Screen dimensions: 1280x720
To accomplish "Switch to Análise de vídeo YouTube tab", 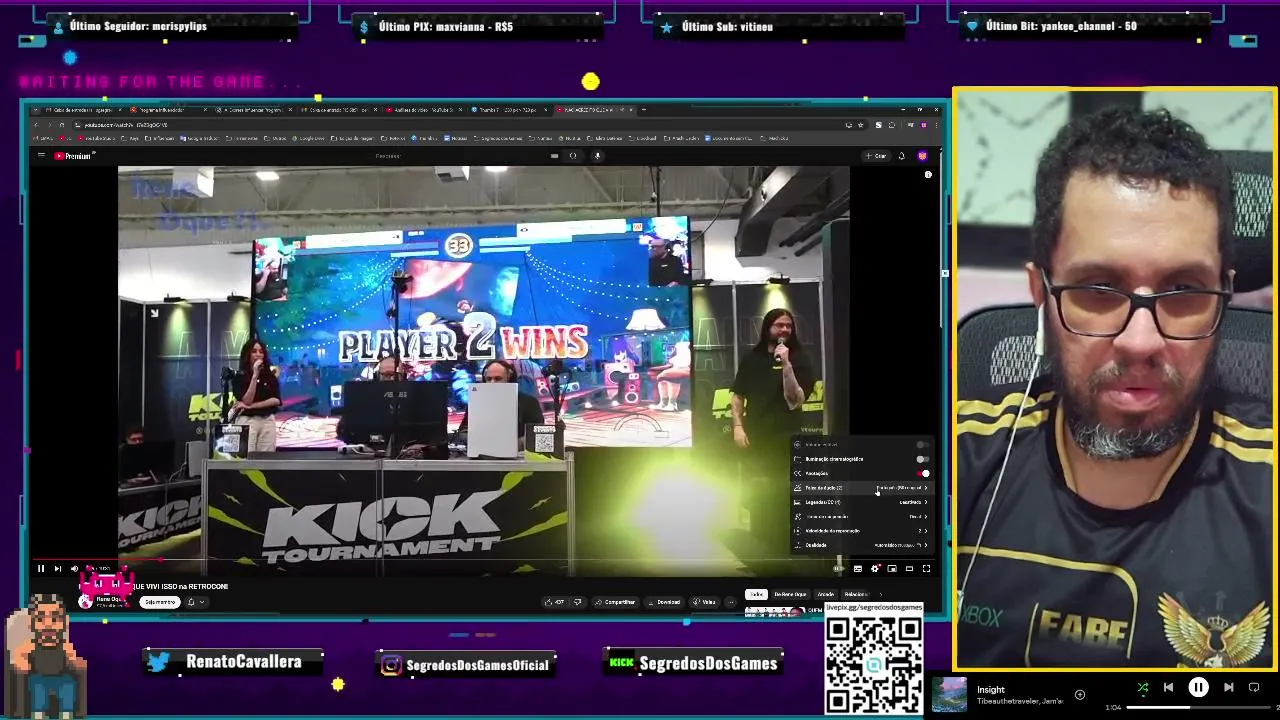I will point(425,110).
